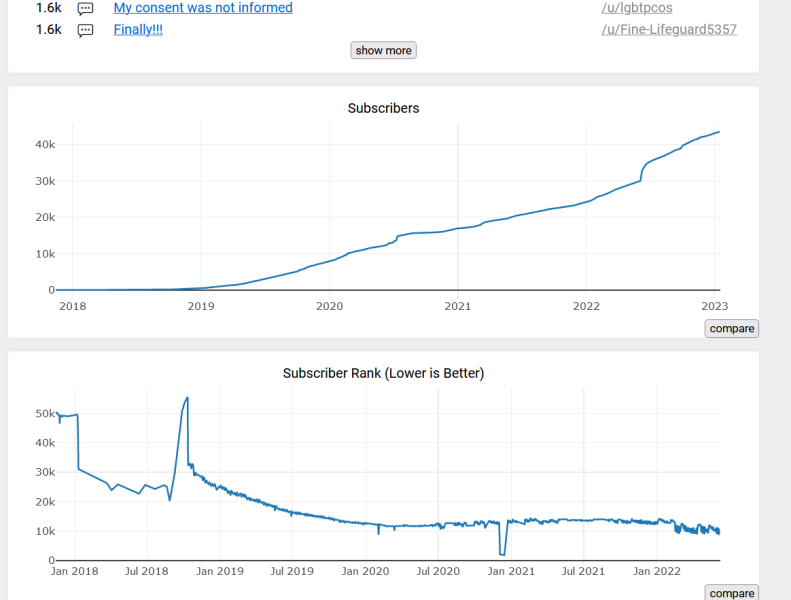This screenshot has height=600, width=791.
Task: Visit user profile /u/lgbtpcos
Action: [636, 8]
